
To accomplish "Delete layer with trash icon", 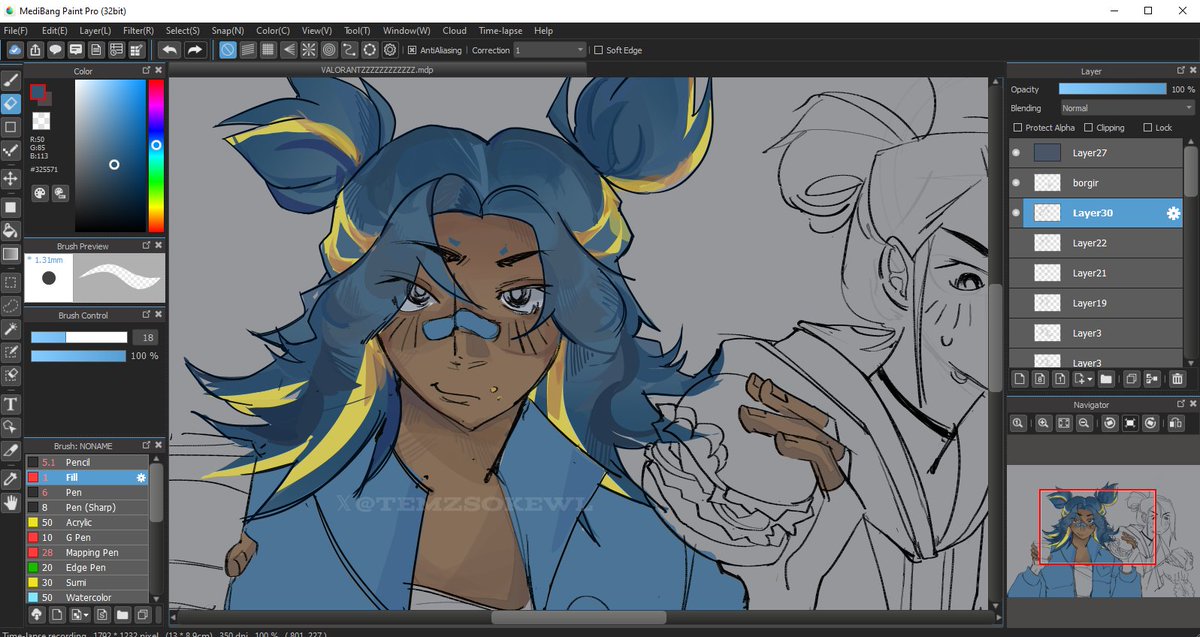I will point(1177,379).
